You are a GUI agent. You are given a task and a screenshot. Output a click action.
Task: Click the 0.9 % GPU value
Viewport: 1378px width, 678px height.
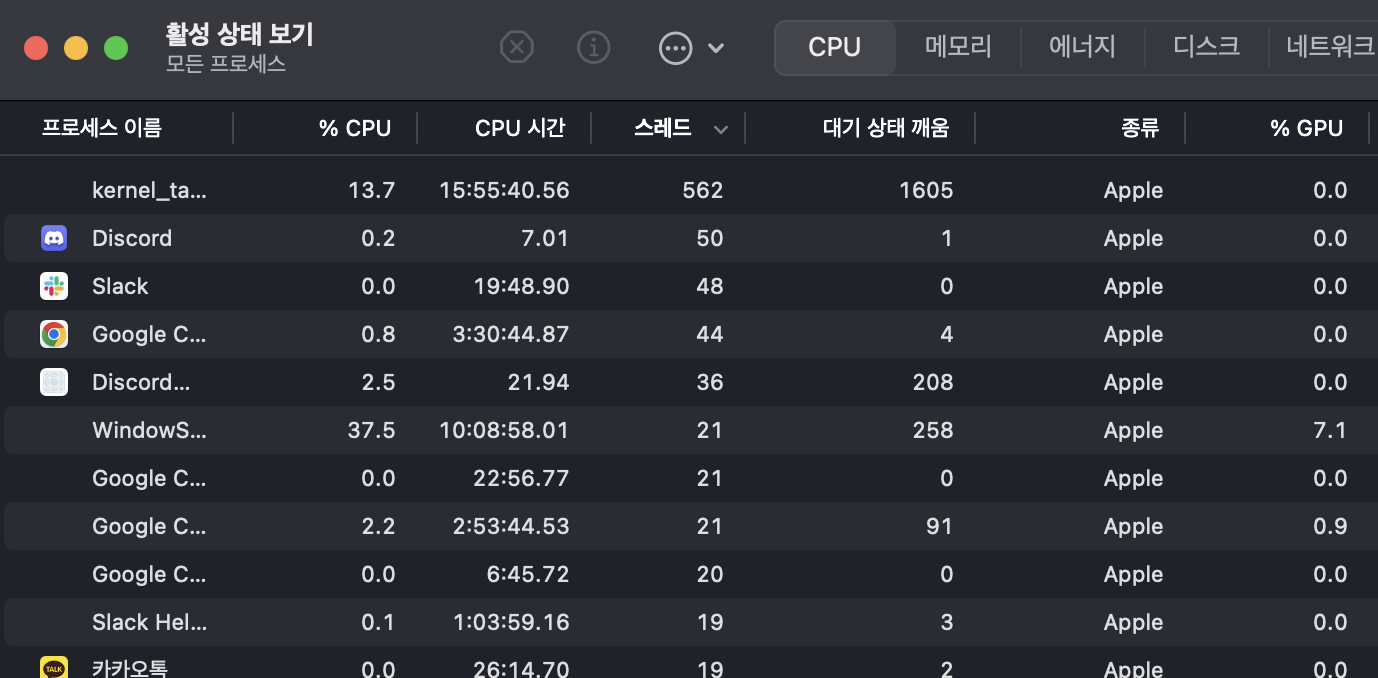(1331, 526)
